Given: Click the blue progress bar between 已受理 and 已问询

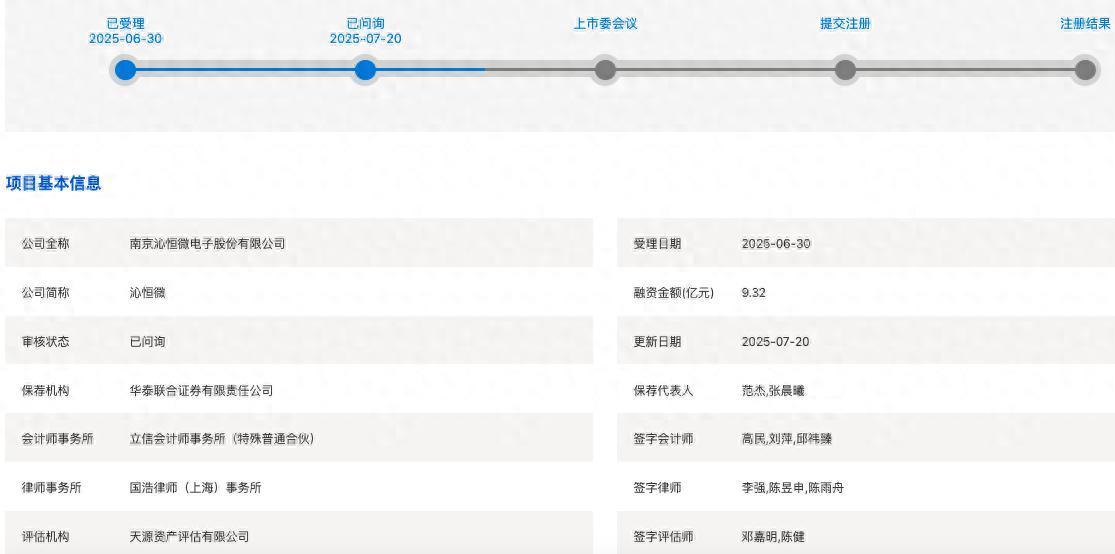Looking at the screenshot, I should [x=245, y=70].
